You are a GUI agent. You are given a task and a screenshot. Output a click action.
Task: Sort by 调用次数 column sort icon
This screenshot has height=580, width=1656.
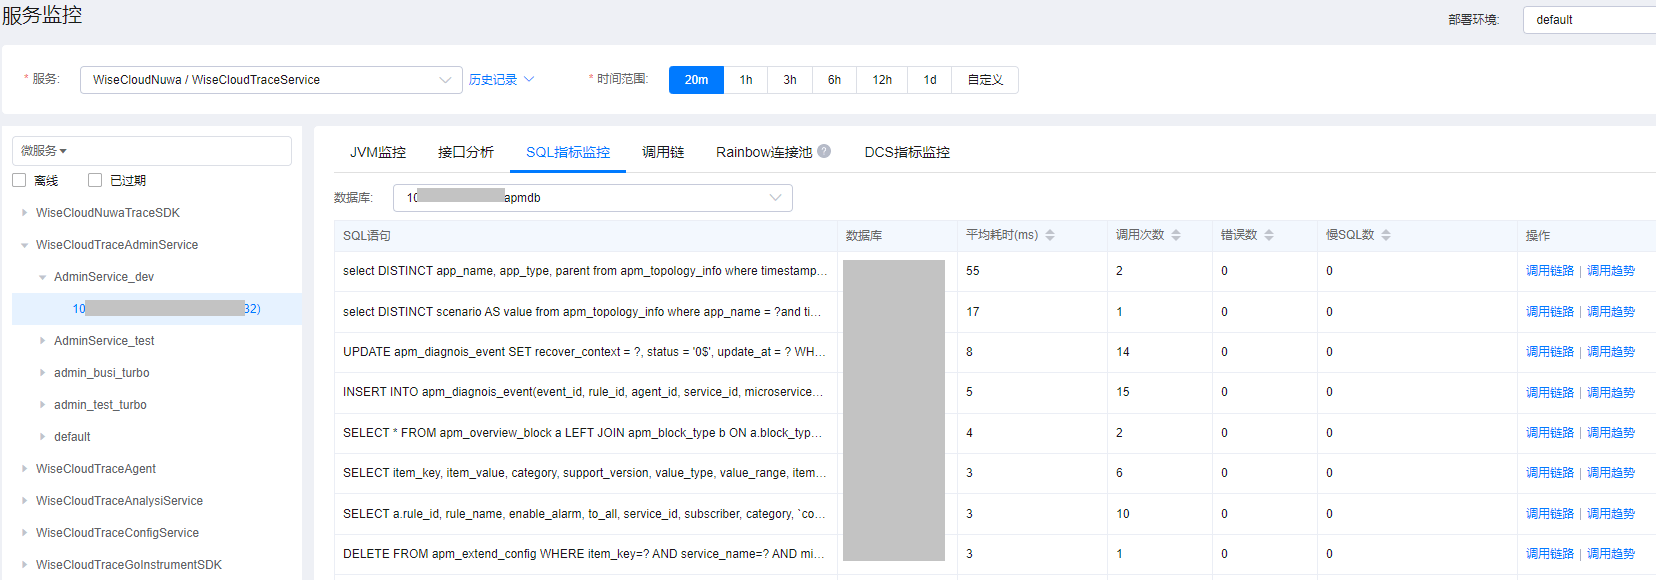tap(1176, 235)
